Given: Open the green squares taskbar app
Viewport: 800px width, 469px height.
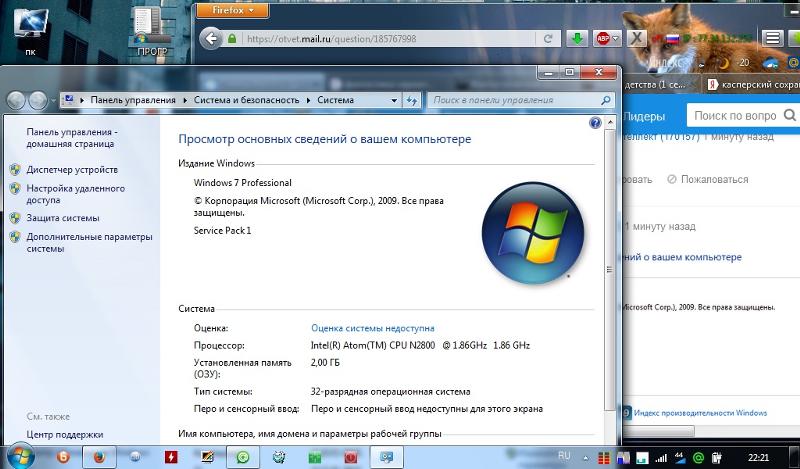Looking at the screenshot, I should click(x=315, y=457).
